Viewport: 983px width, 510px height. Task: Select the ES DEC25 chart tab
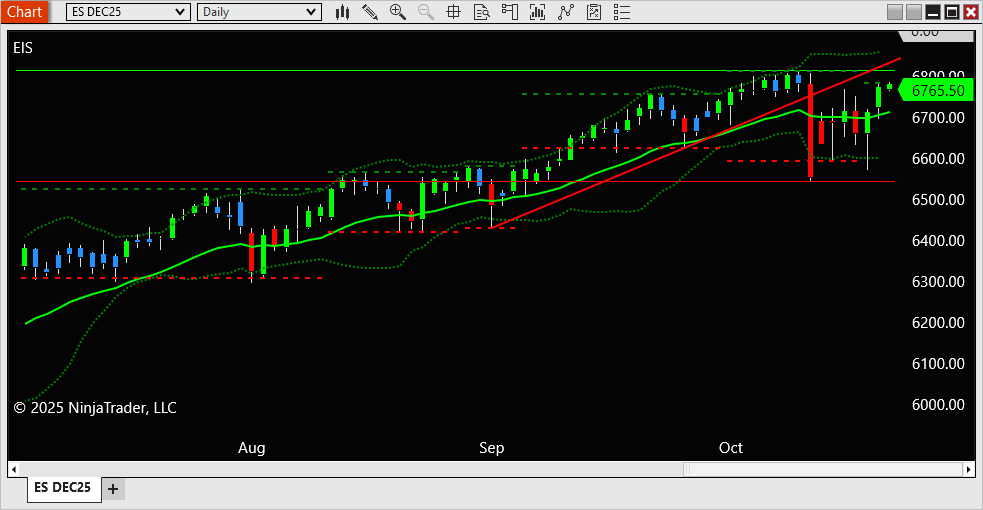pos(63,488)
